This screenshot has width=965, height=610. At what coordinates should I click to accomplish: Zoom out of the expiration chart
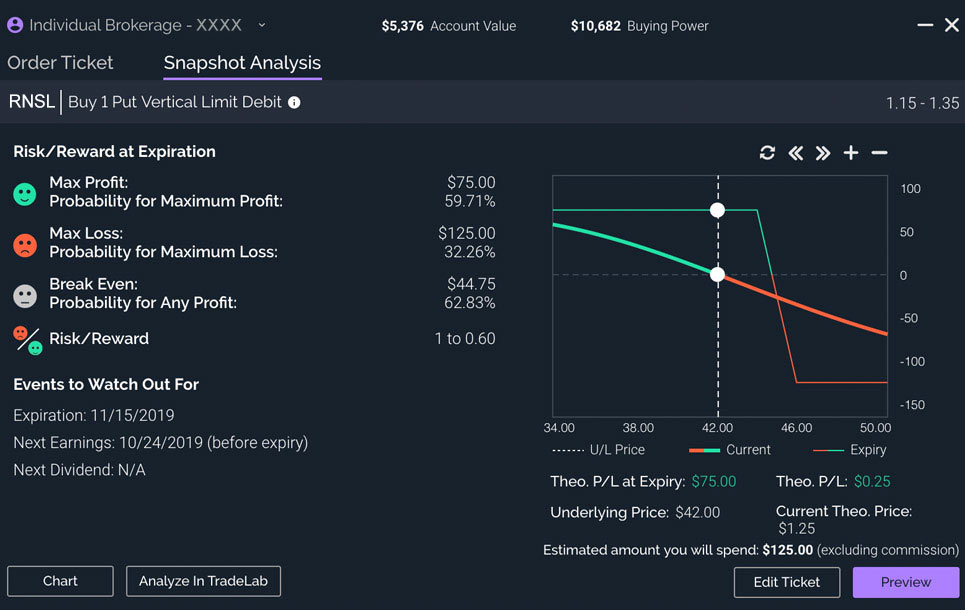coord(878,152)
